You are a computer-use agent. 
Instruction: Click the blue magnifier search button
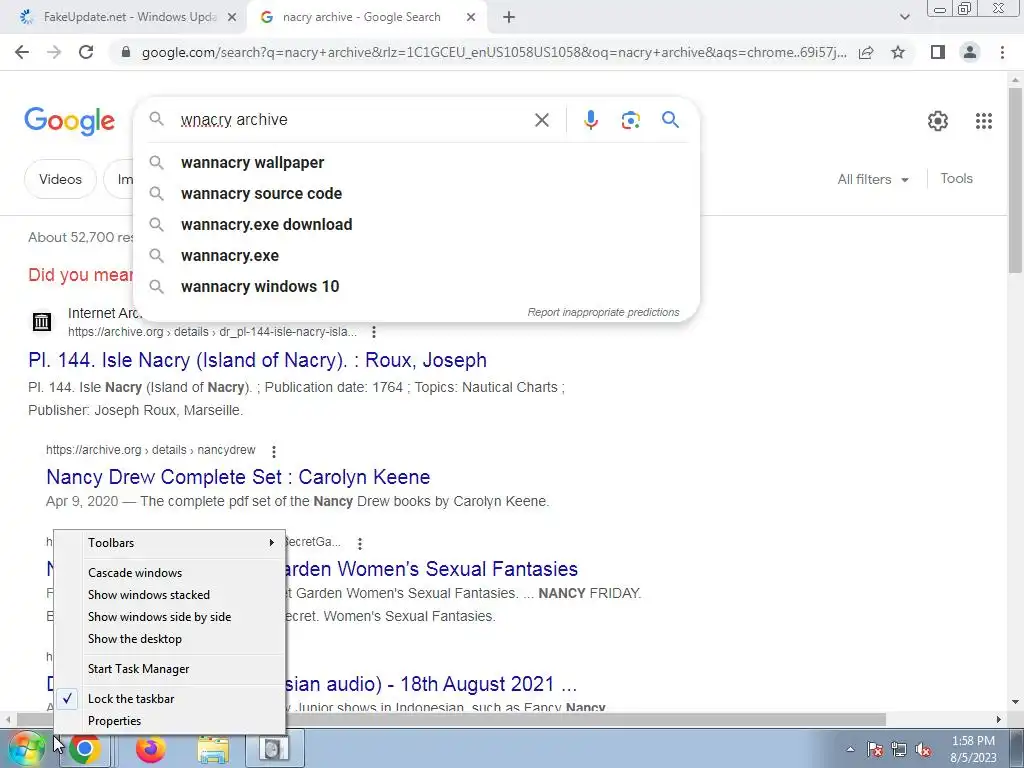671,120
